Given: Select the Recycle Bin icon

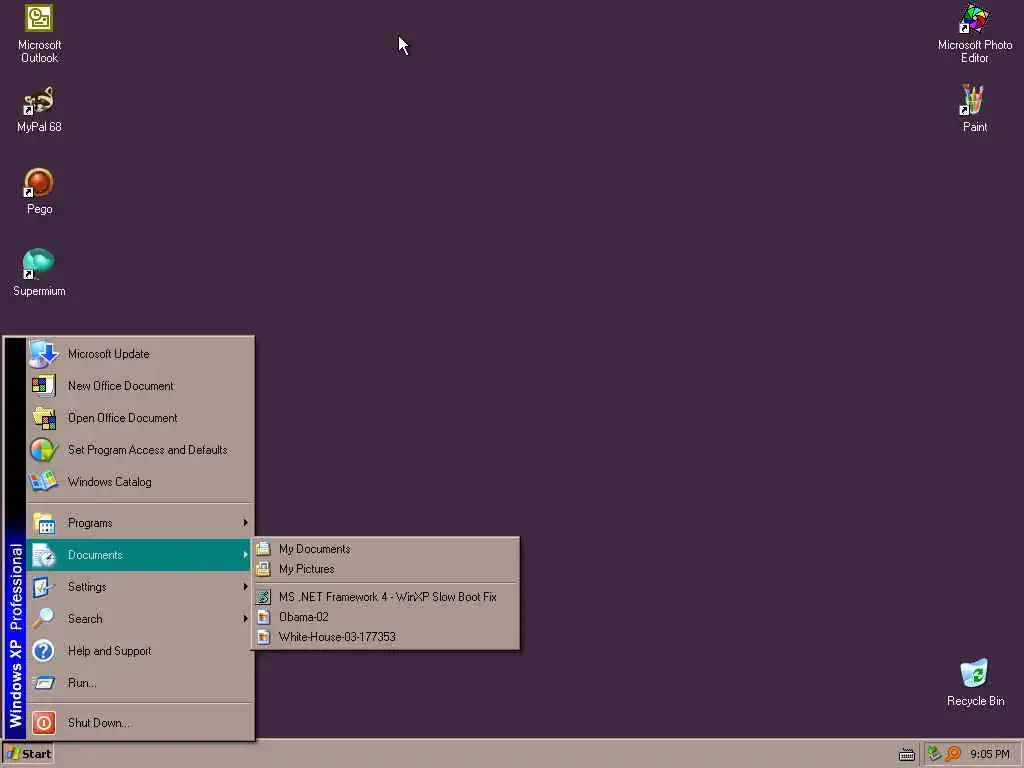Looking at the screenshot, I should (975, 683).
